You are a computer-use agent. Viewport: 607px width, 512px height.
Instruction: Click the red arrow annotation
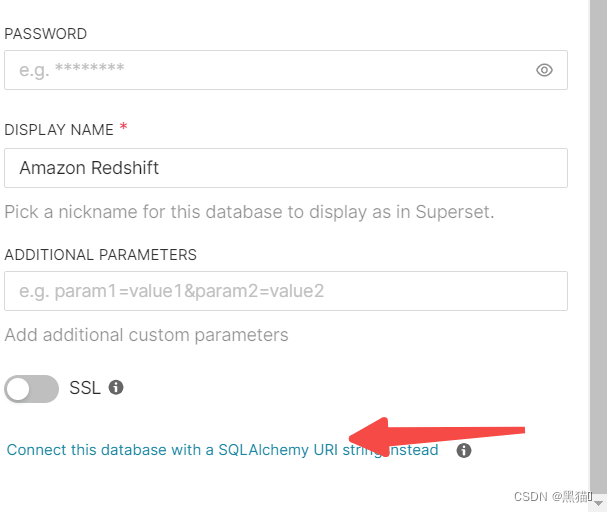click(437, 436)
